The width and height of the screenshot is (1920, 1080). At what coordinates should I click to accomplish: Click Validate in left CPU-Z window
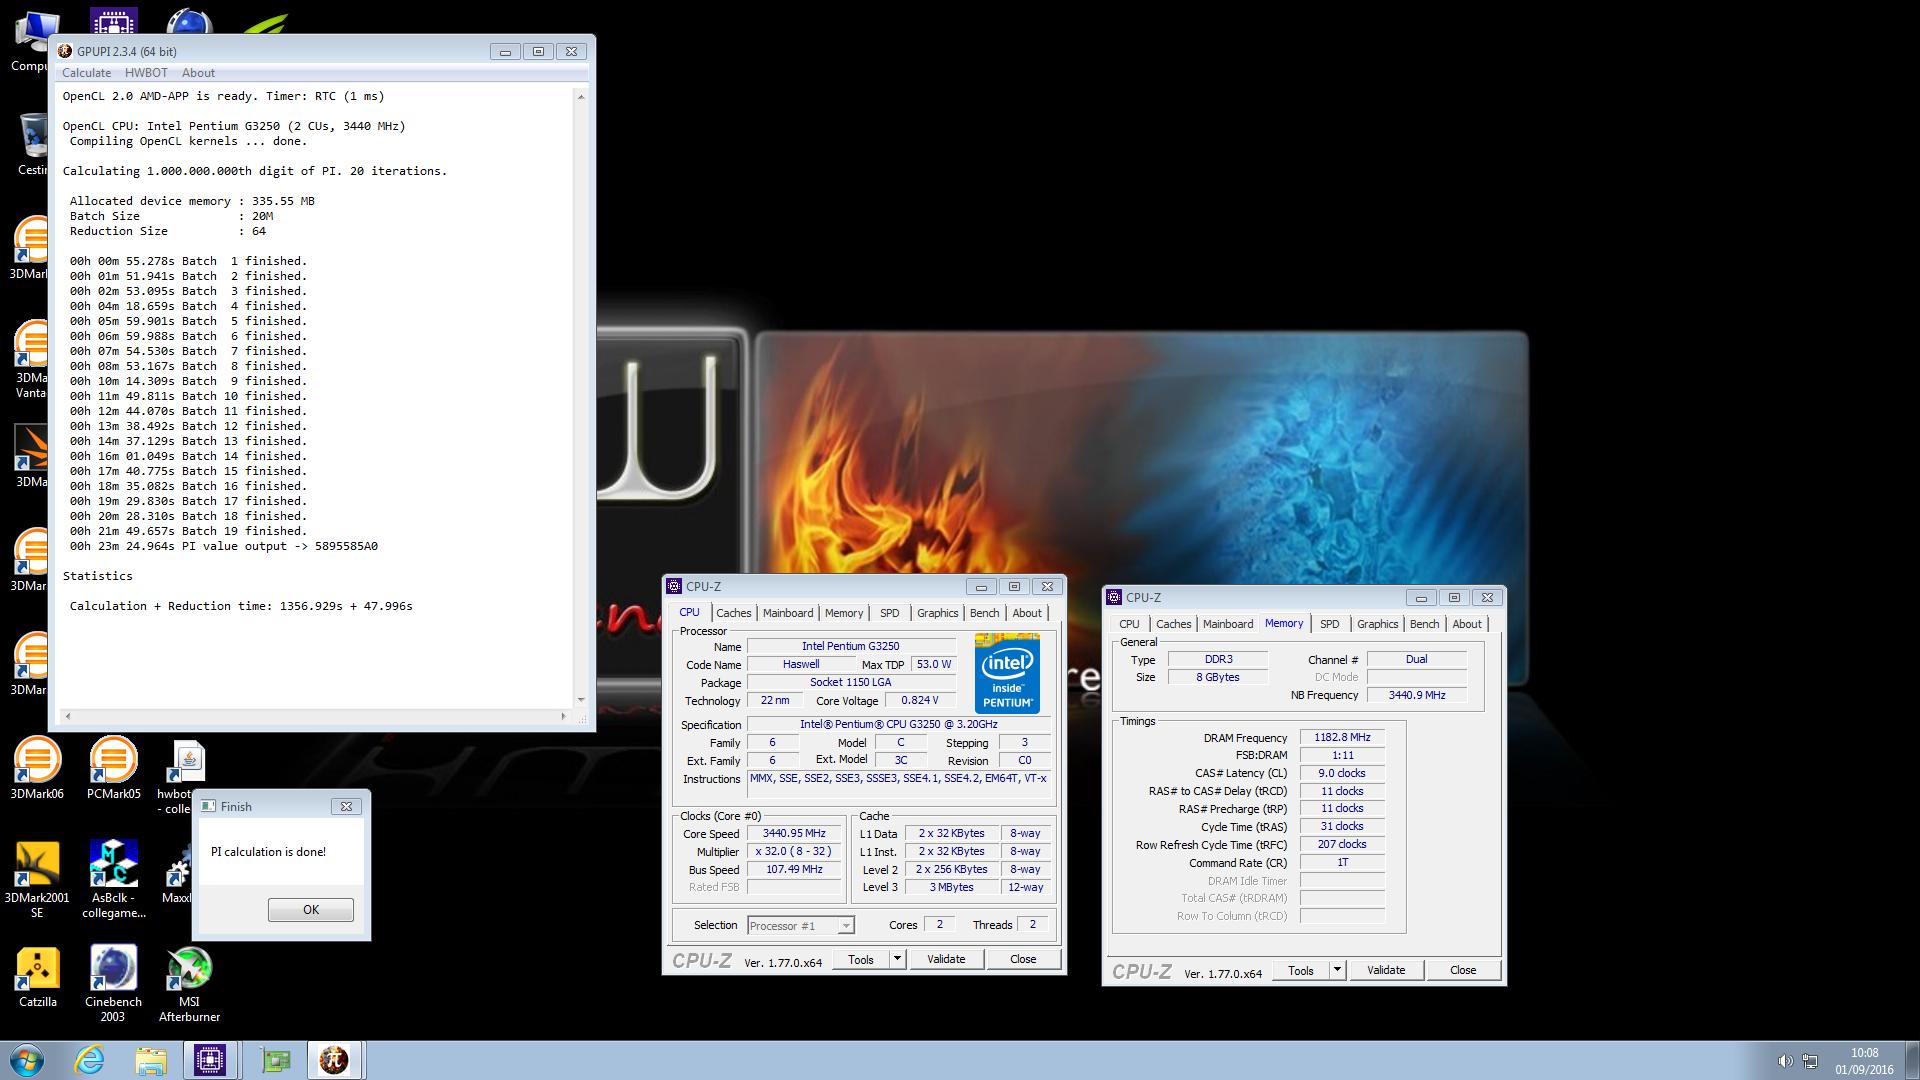coord(946,959)
